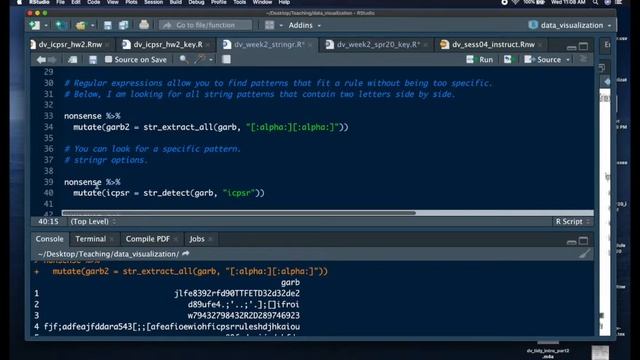Click the Compile Report notebook icon

point(226,60)
